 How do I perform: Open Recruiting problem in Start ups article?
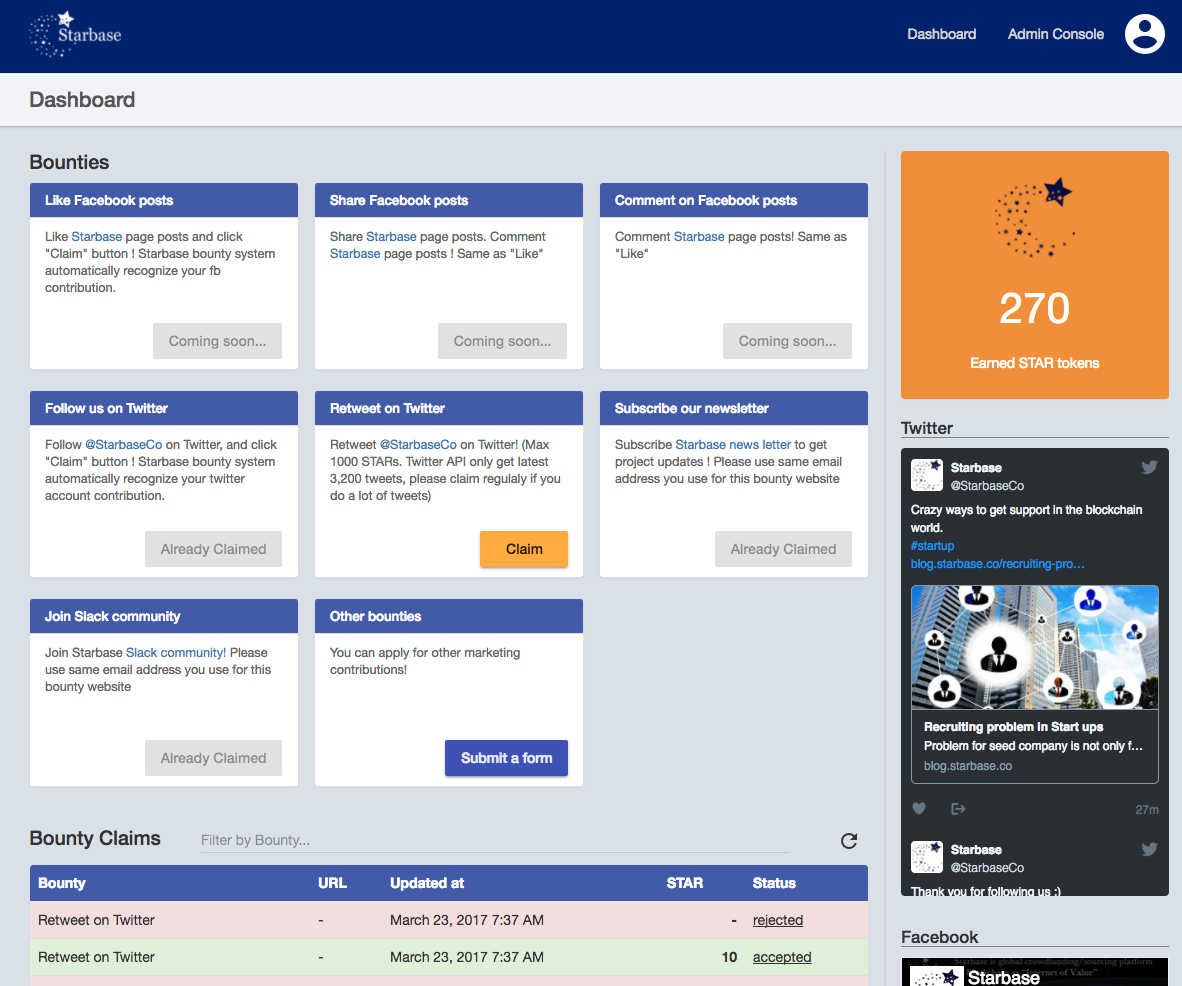pyautogui.click(x=1013, y=727)
